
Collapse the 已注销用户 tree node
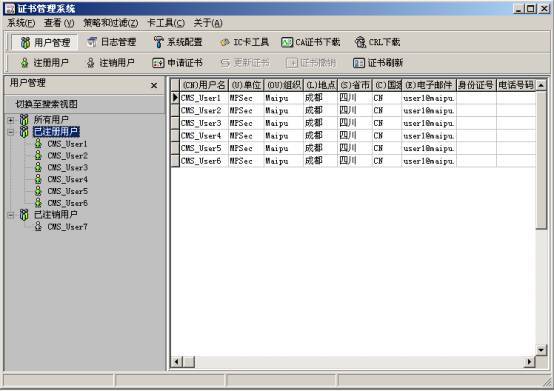tap(11, 215)
